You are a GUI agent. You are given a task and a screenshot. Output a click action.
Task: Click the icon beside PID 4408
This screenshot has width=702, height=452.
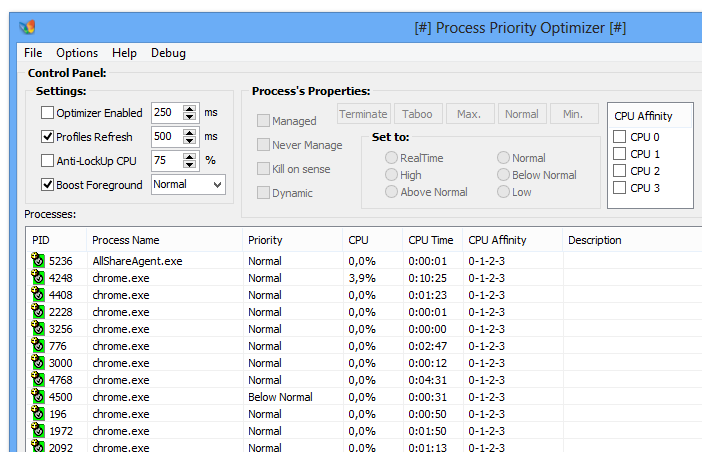pyautogui.click(x=38, y=295)
